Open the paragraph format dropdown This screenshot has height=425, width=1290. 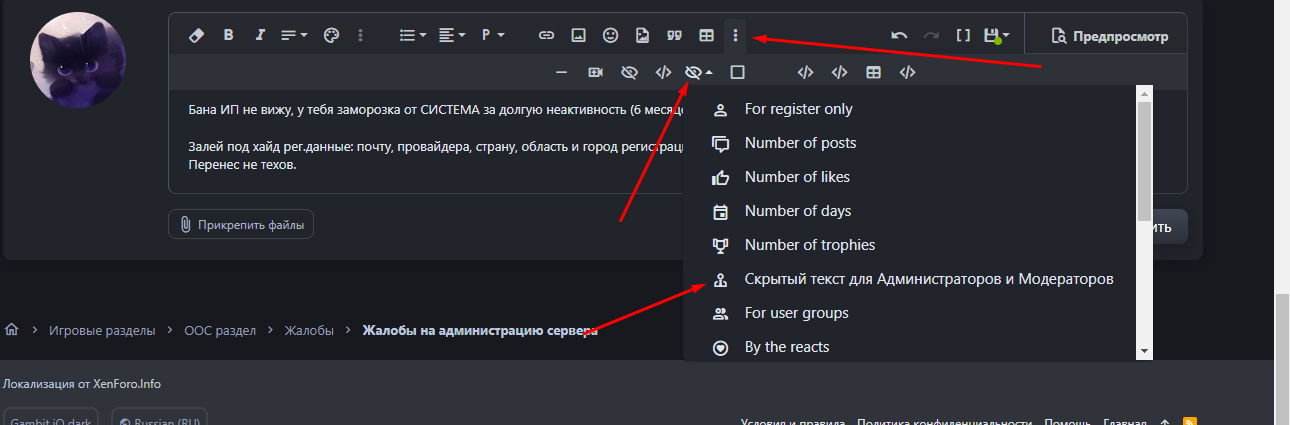(492, 35)
